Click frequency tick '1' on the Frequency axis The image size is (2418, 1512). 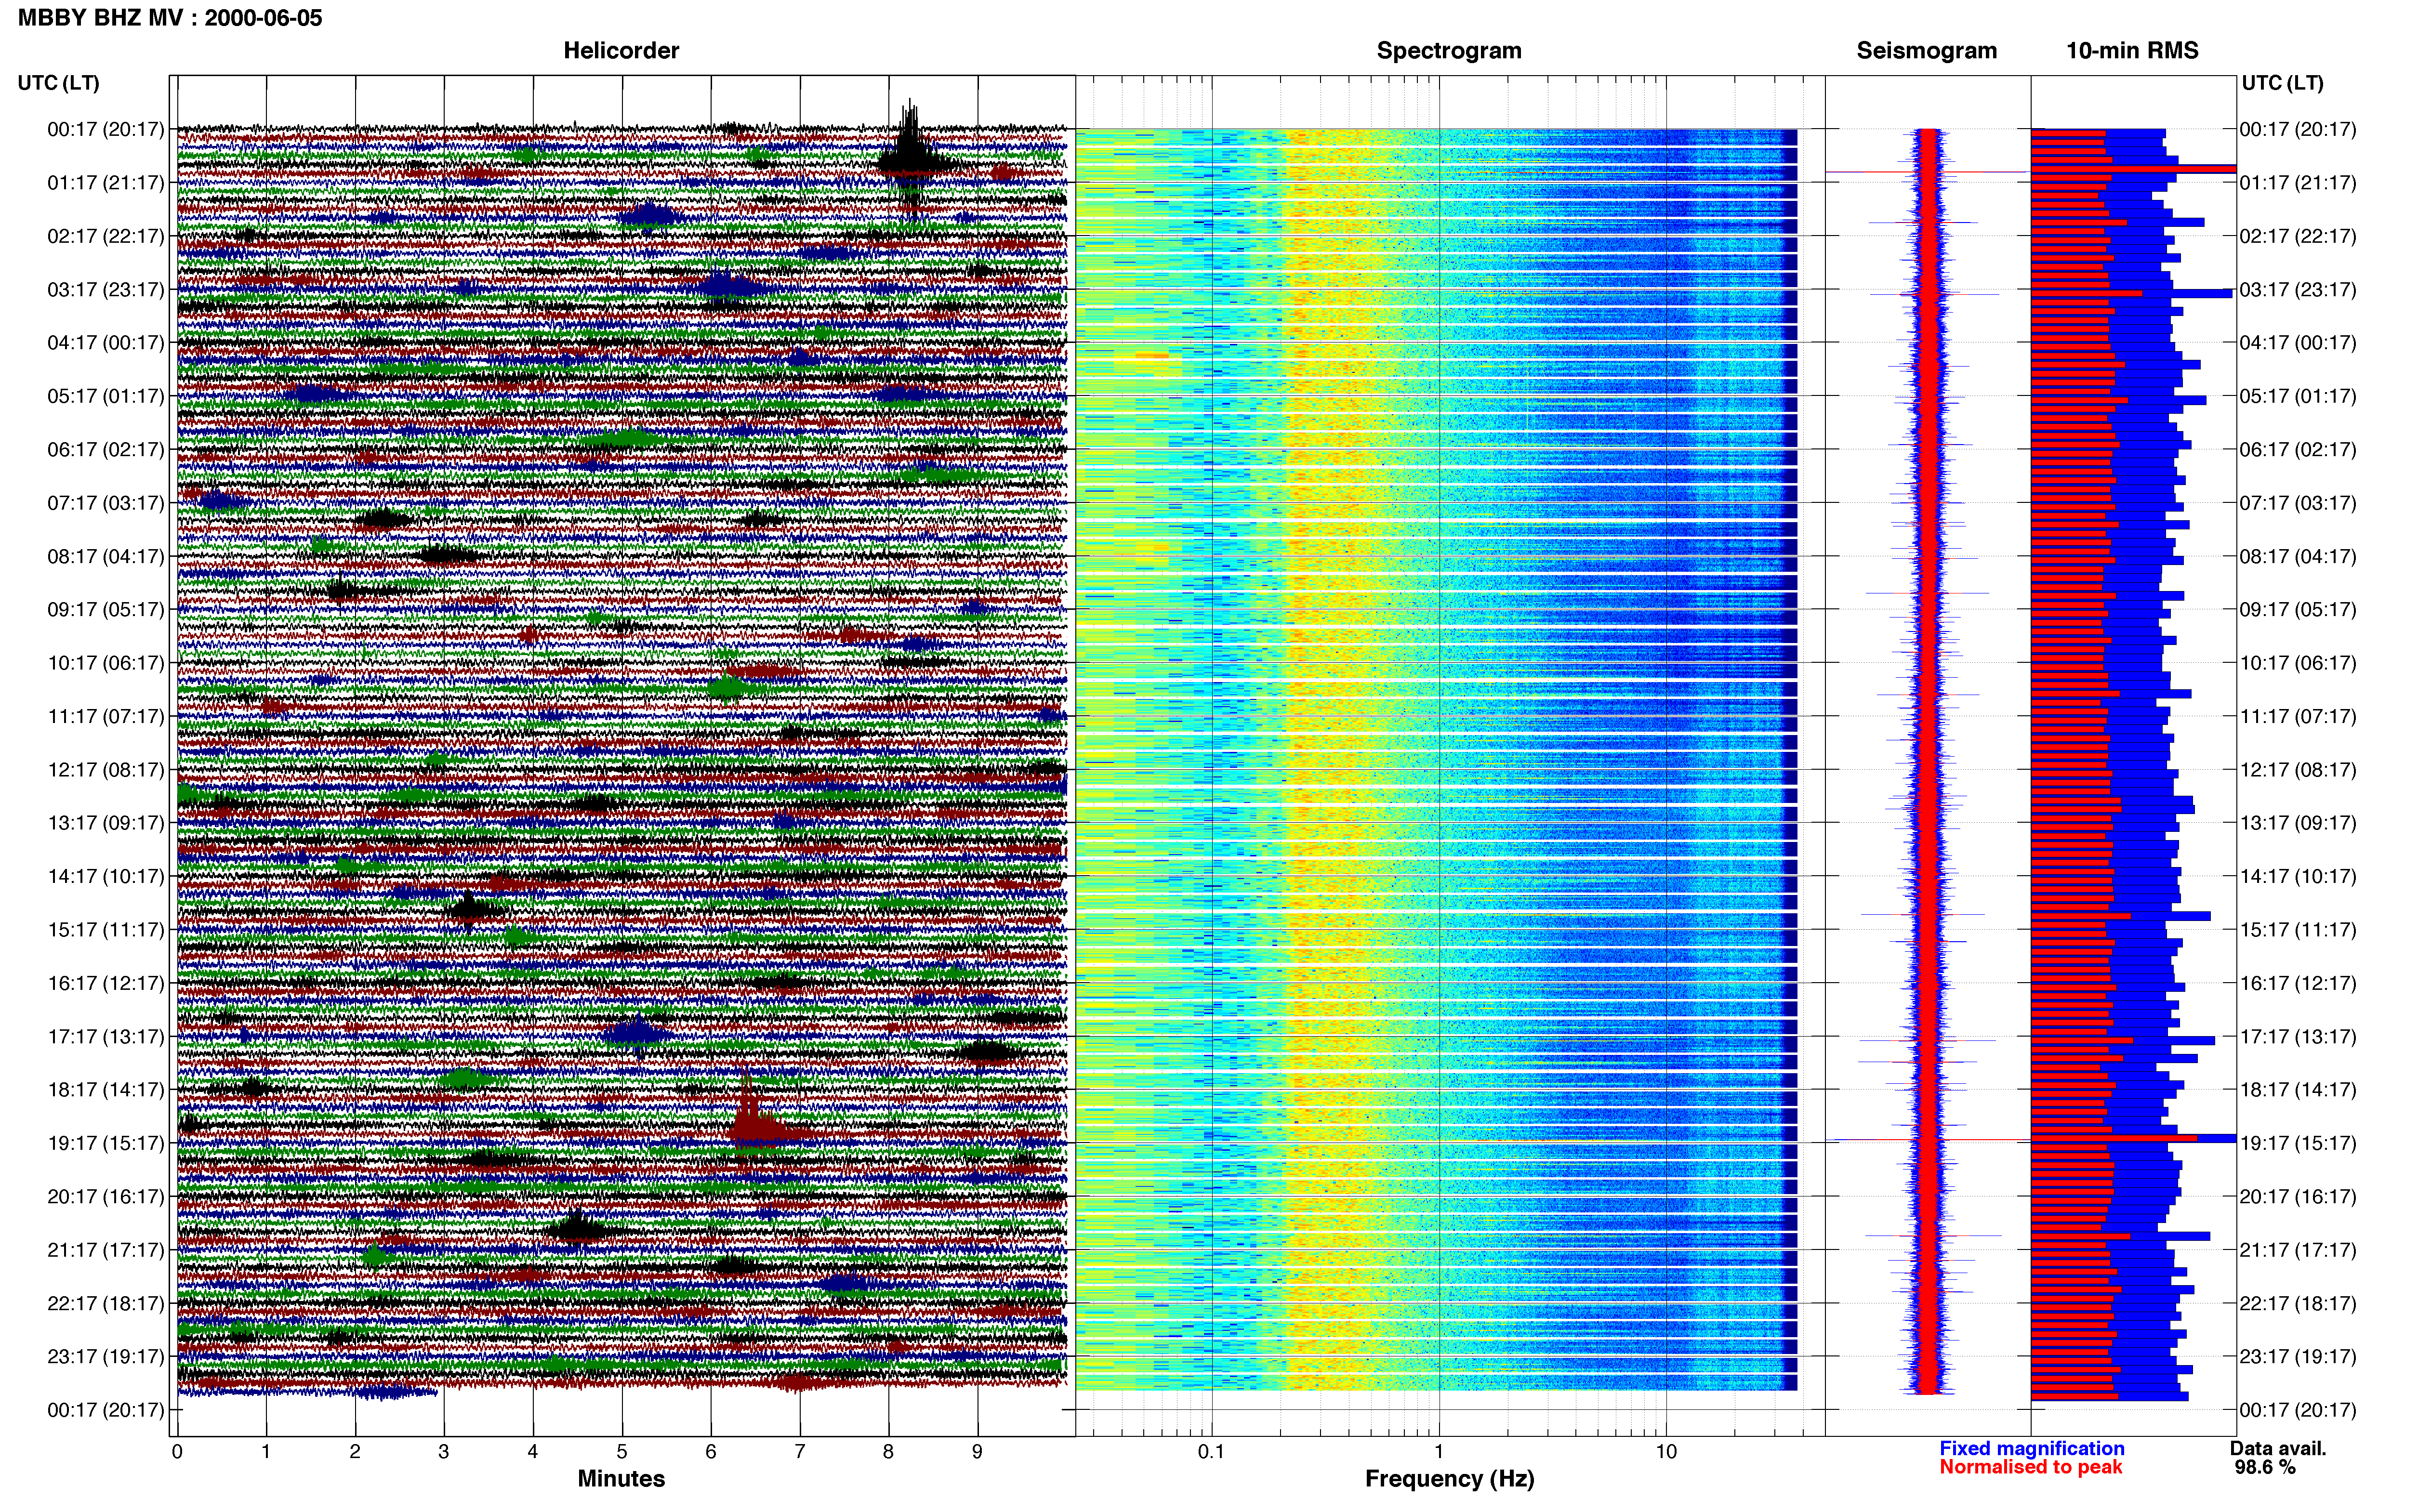pos(1439,1452)
